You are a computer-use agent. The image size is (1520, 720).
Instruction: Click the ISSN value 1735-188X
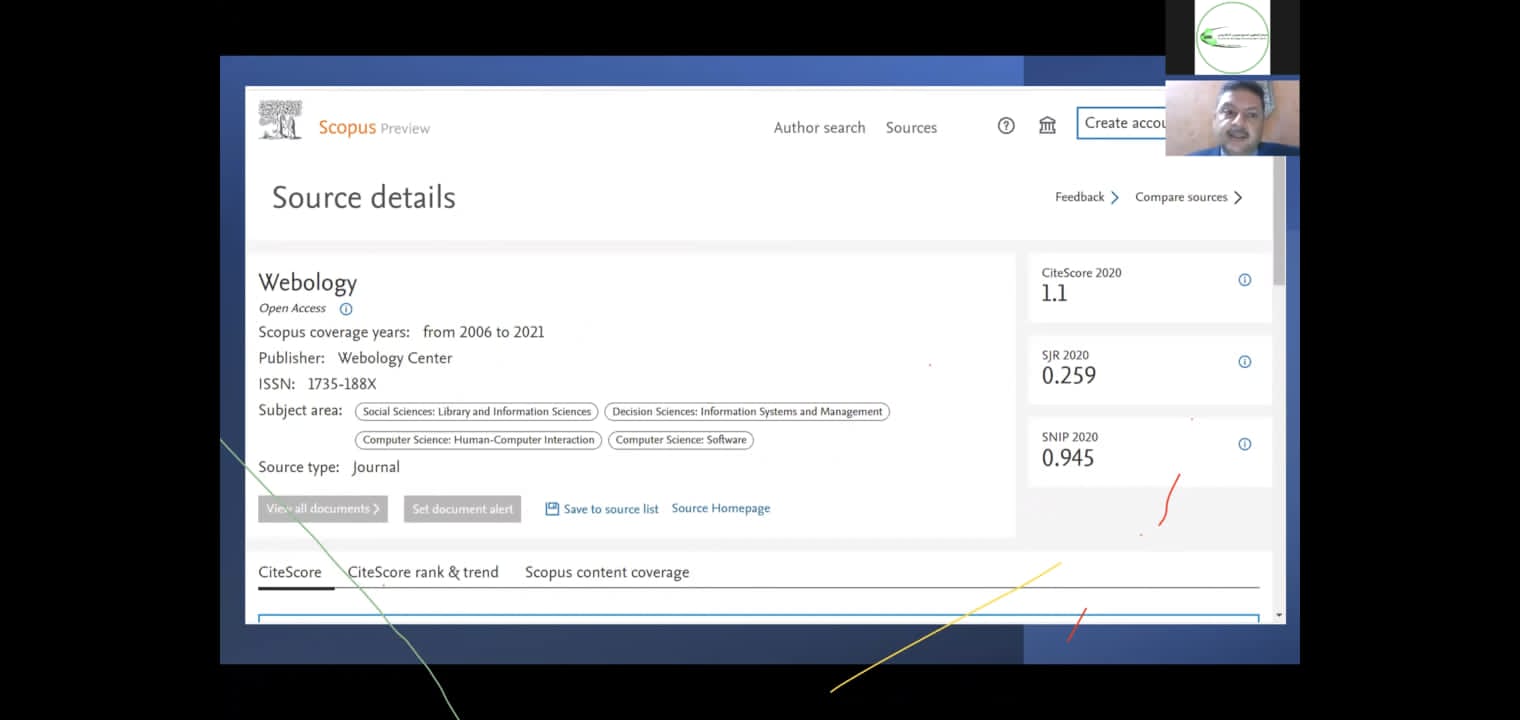342,384
